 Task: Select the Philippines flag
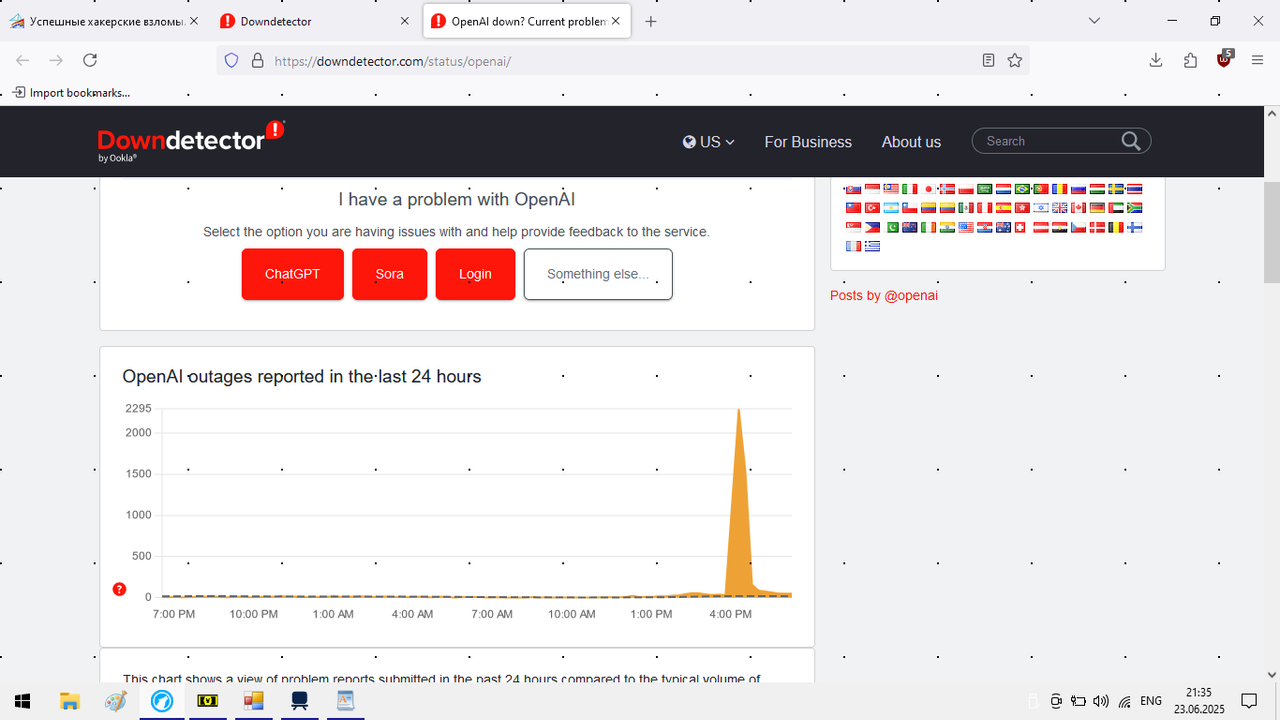tap(872, 227)
